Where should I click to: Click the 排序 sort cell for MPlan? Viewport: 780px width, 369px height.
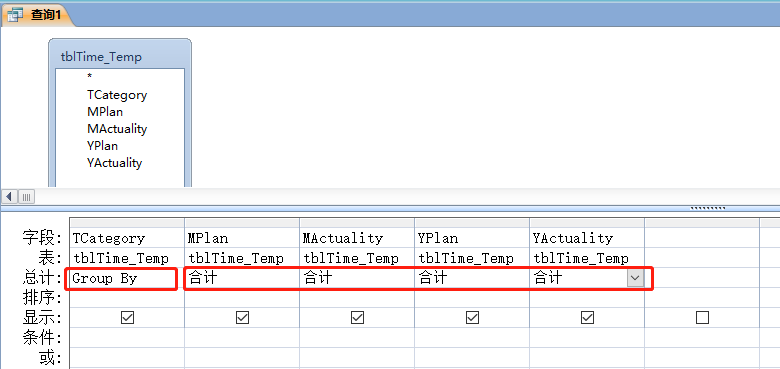[242, 298]
